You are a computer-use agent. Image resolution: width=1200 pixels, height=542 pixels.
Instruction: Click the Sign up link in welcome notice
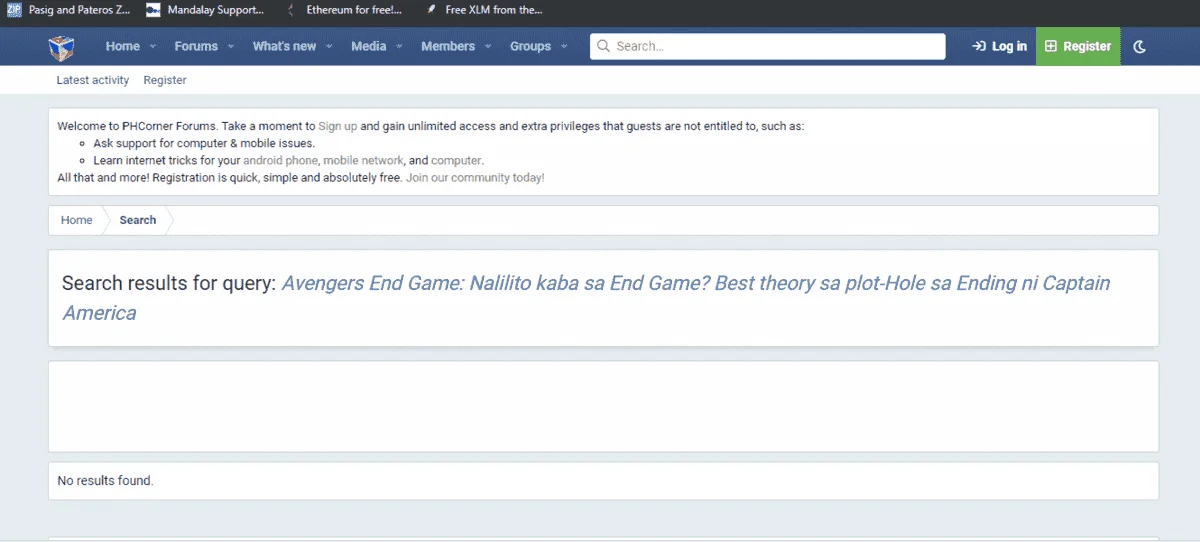pyautogui.click(x=338, y=126)
